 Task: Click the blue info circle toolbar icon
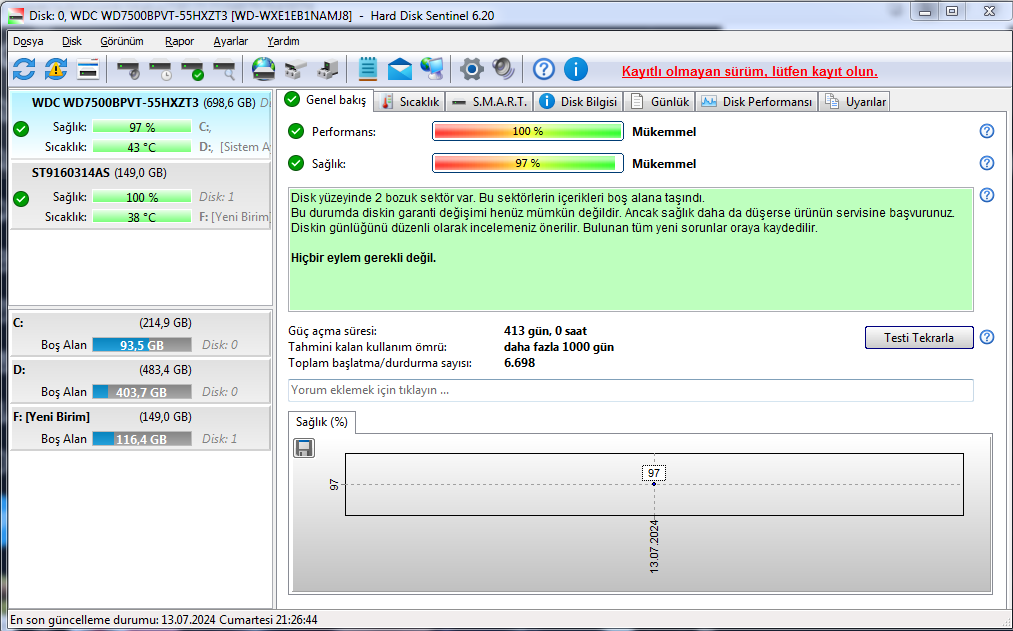[576, 68]
